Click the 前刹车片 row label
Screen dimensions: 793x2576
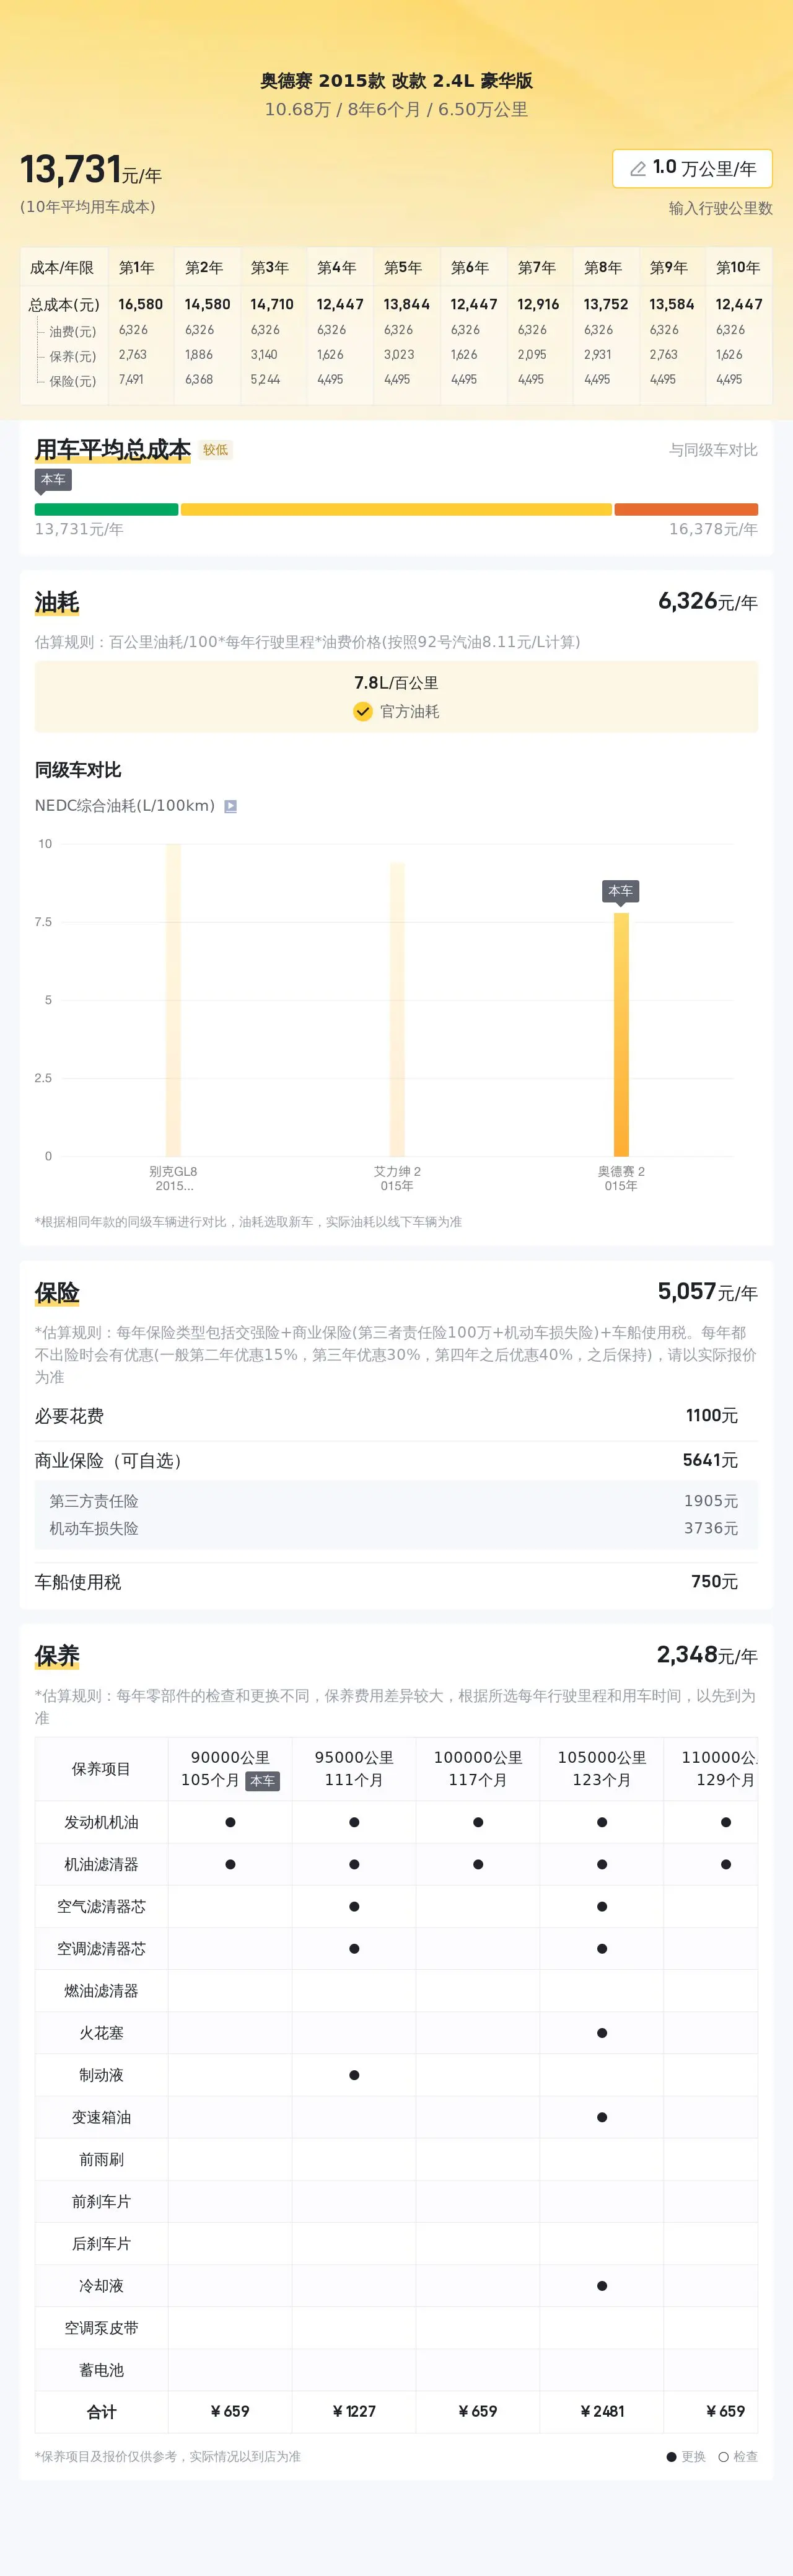pyautogui.click(x=102, y=2201)
